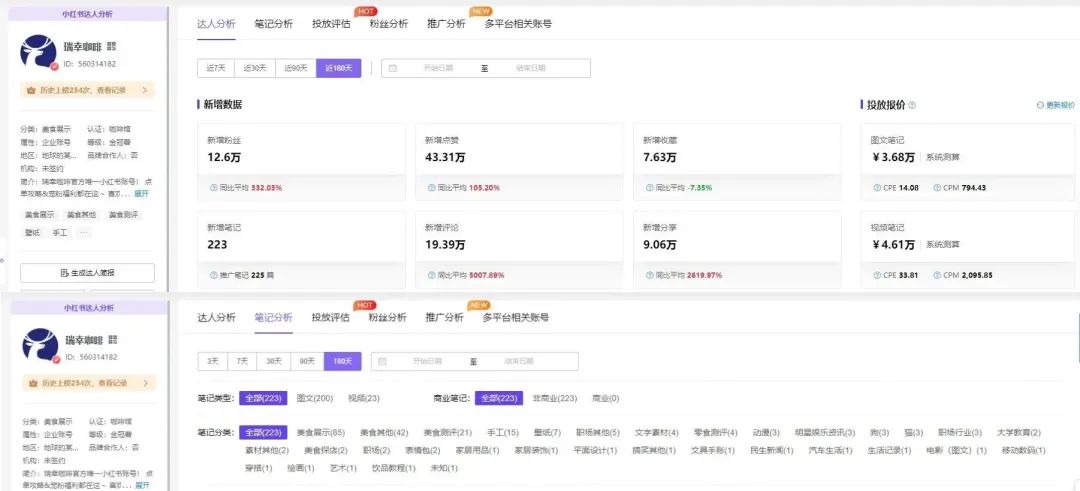Click the help icon in the 新增评论 card
Viewport: 1080px width, 491px height.
point(431,275)
